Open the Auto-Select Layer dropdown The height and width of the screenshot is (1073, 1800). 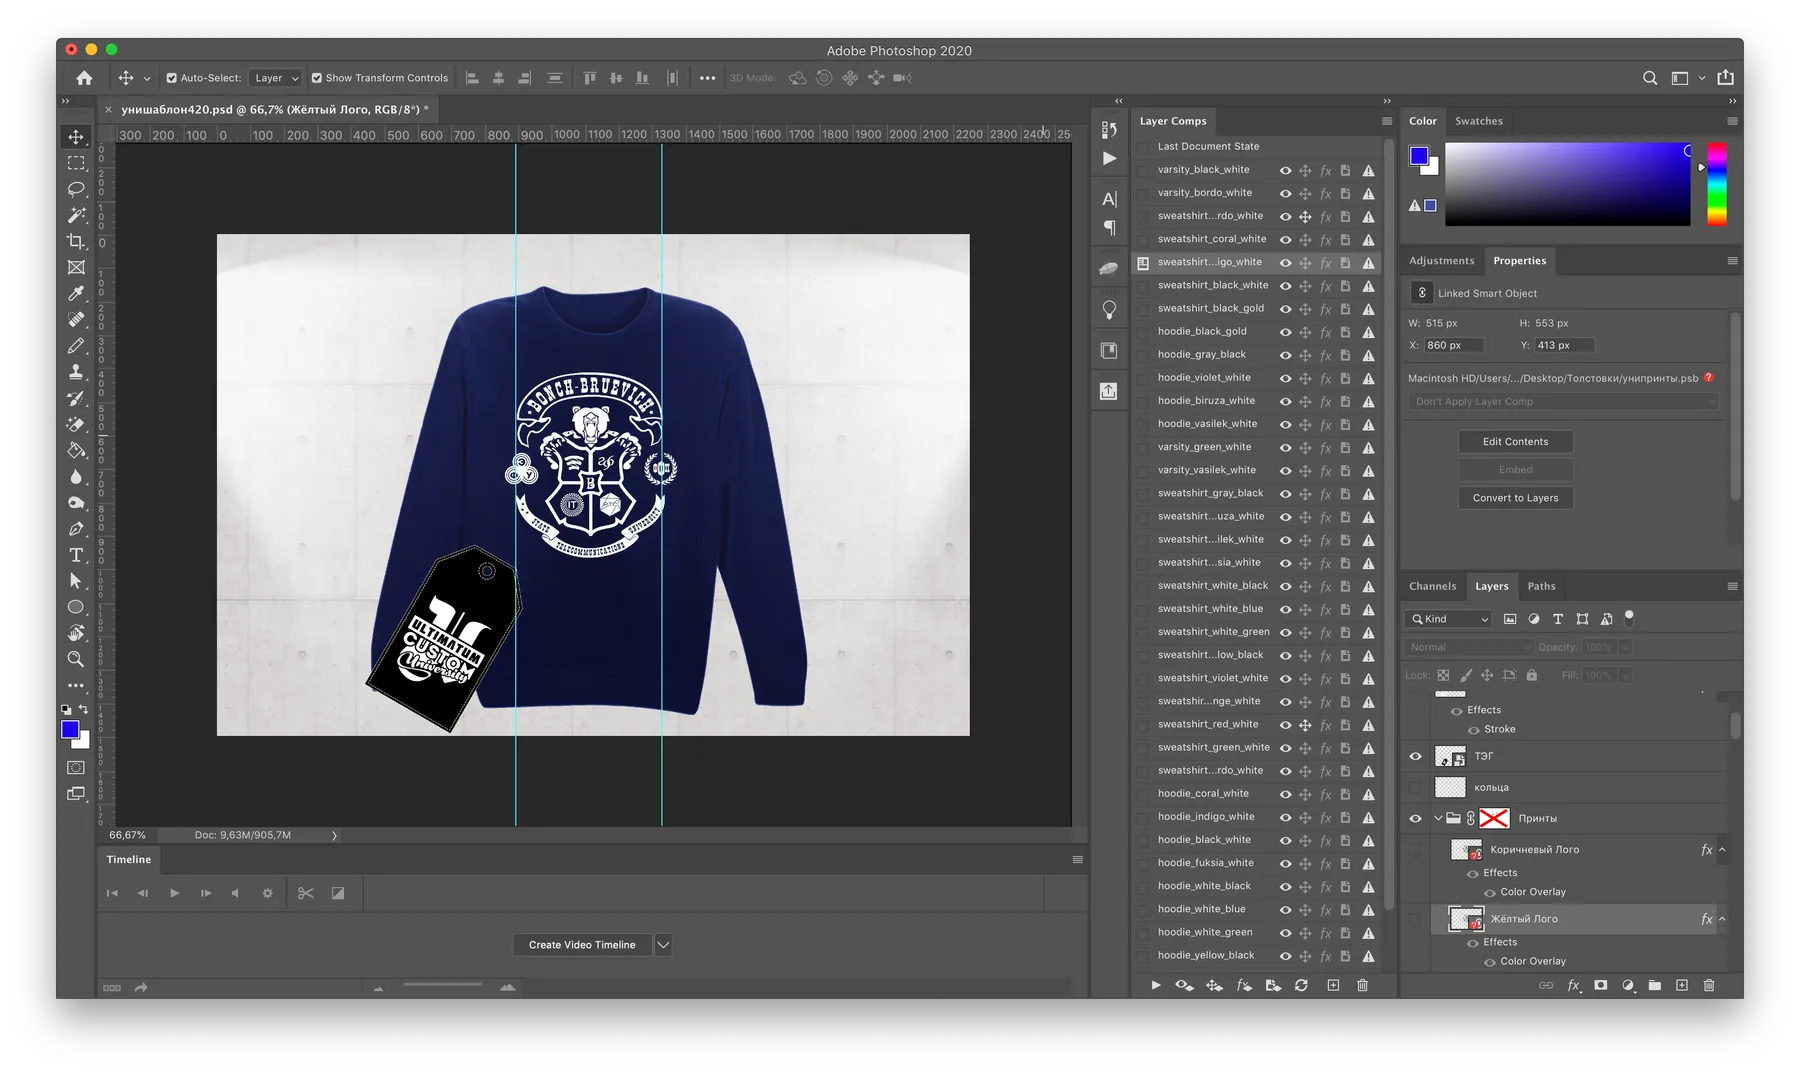(275, 78)
